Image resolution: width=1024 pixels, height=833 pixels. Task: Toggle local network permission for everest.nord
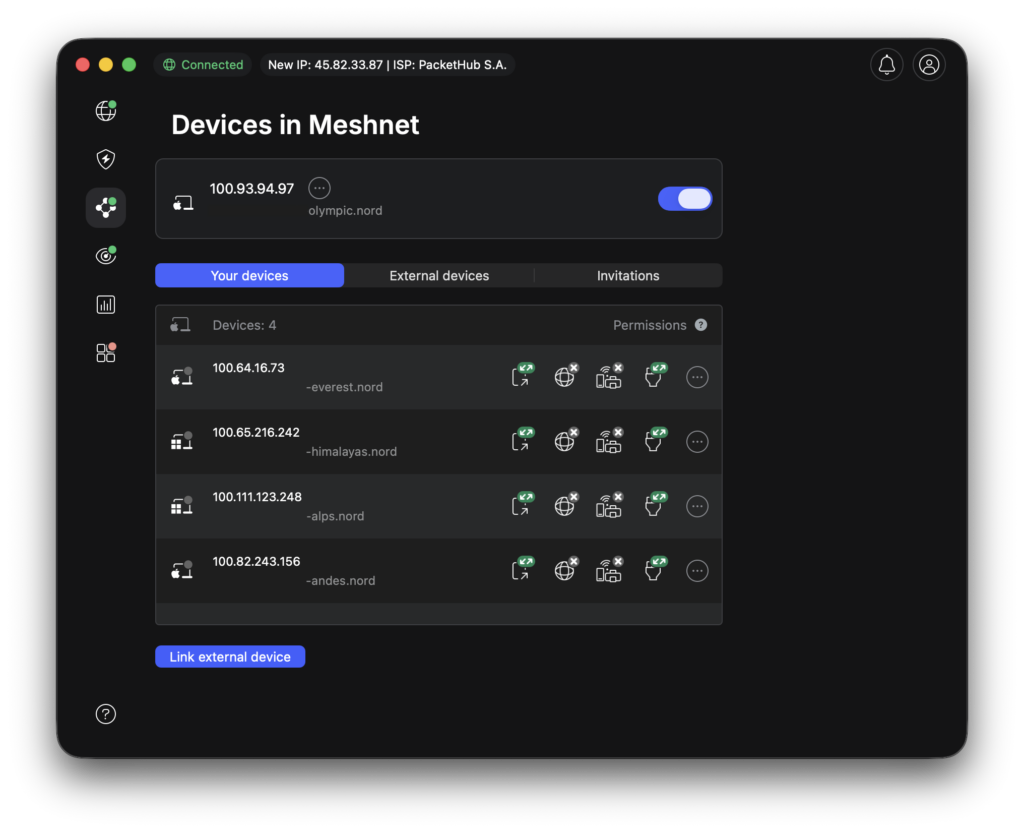609,376
